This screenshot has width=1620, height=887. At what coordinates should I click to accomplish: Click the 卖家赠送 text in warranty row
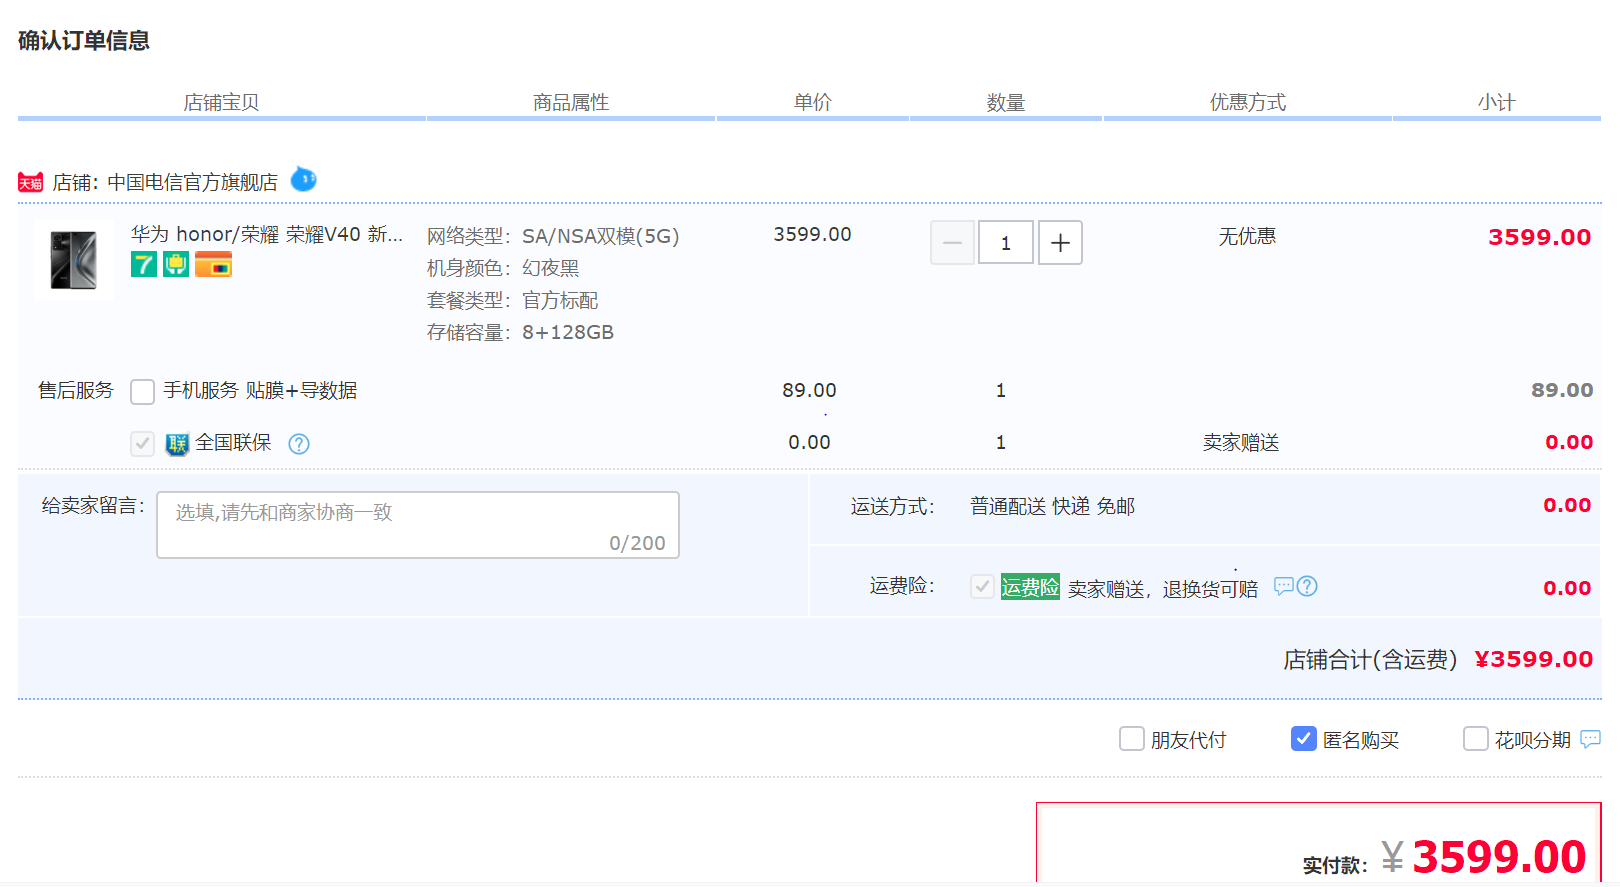point(1241,442)
